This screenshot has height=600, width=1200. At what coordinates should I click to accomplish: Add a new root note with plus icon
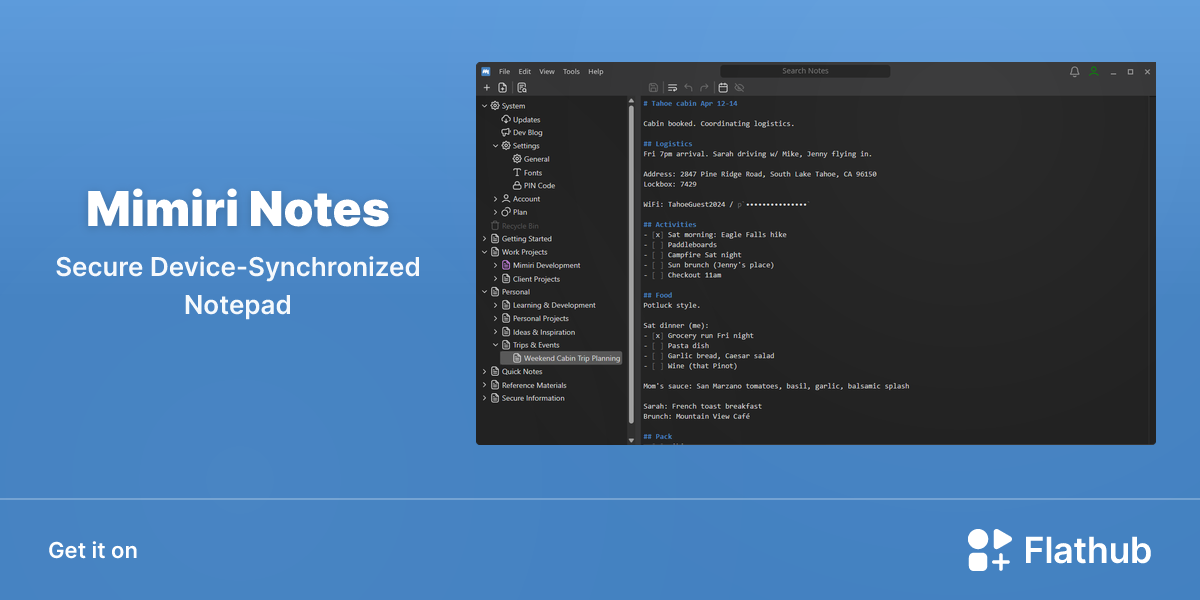(x=487, y=88)
